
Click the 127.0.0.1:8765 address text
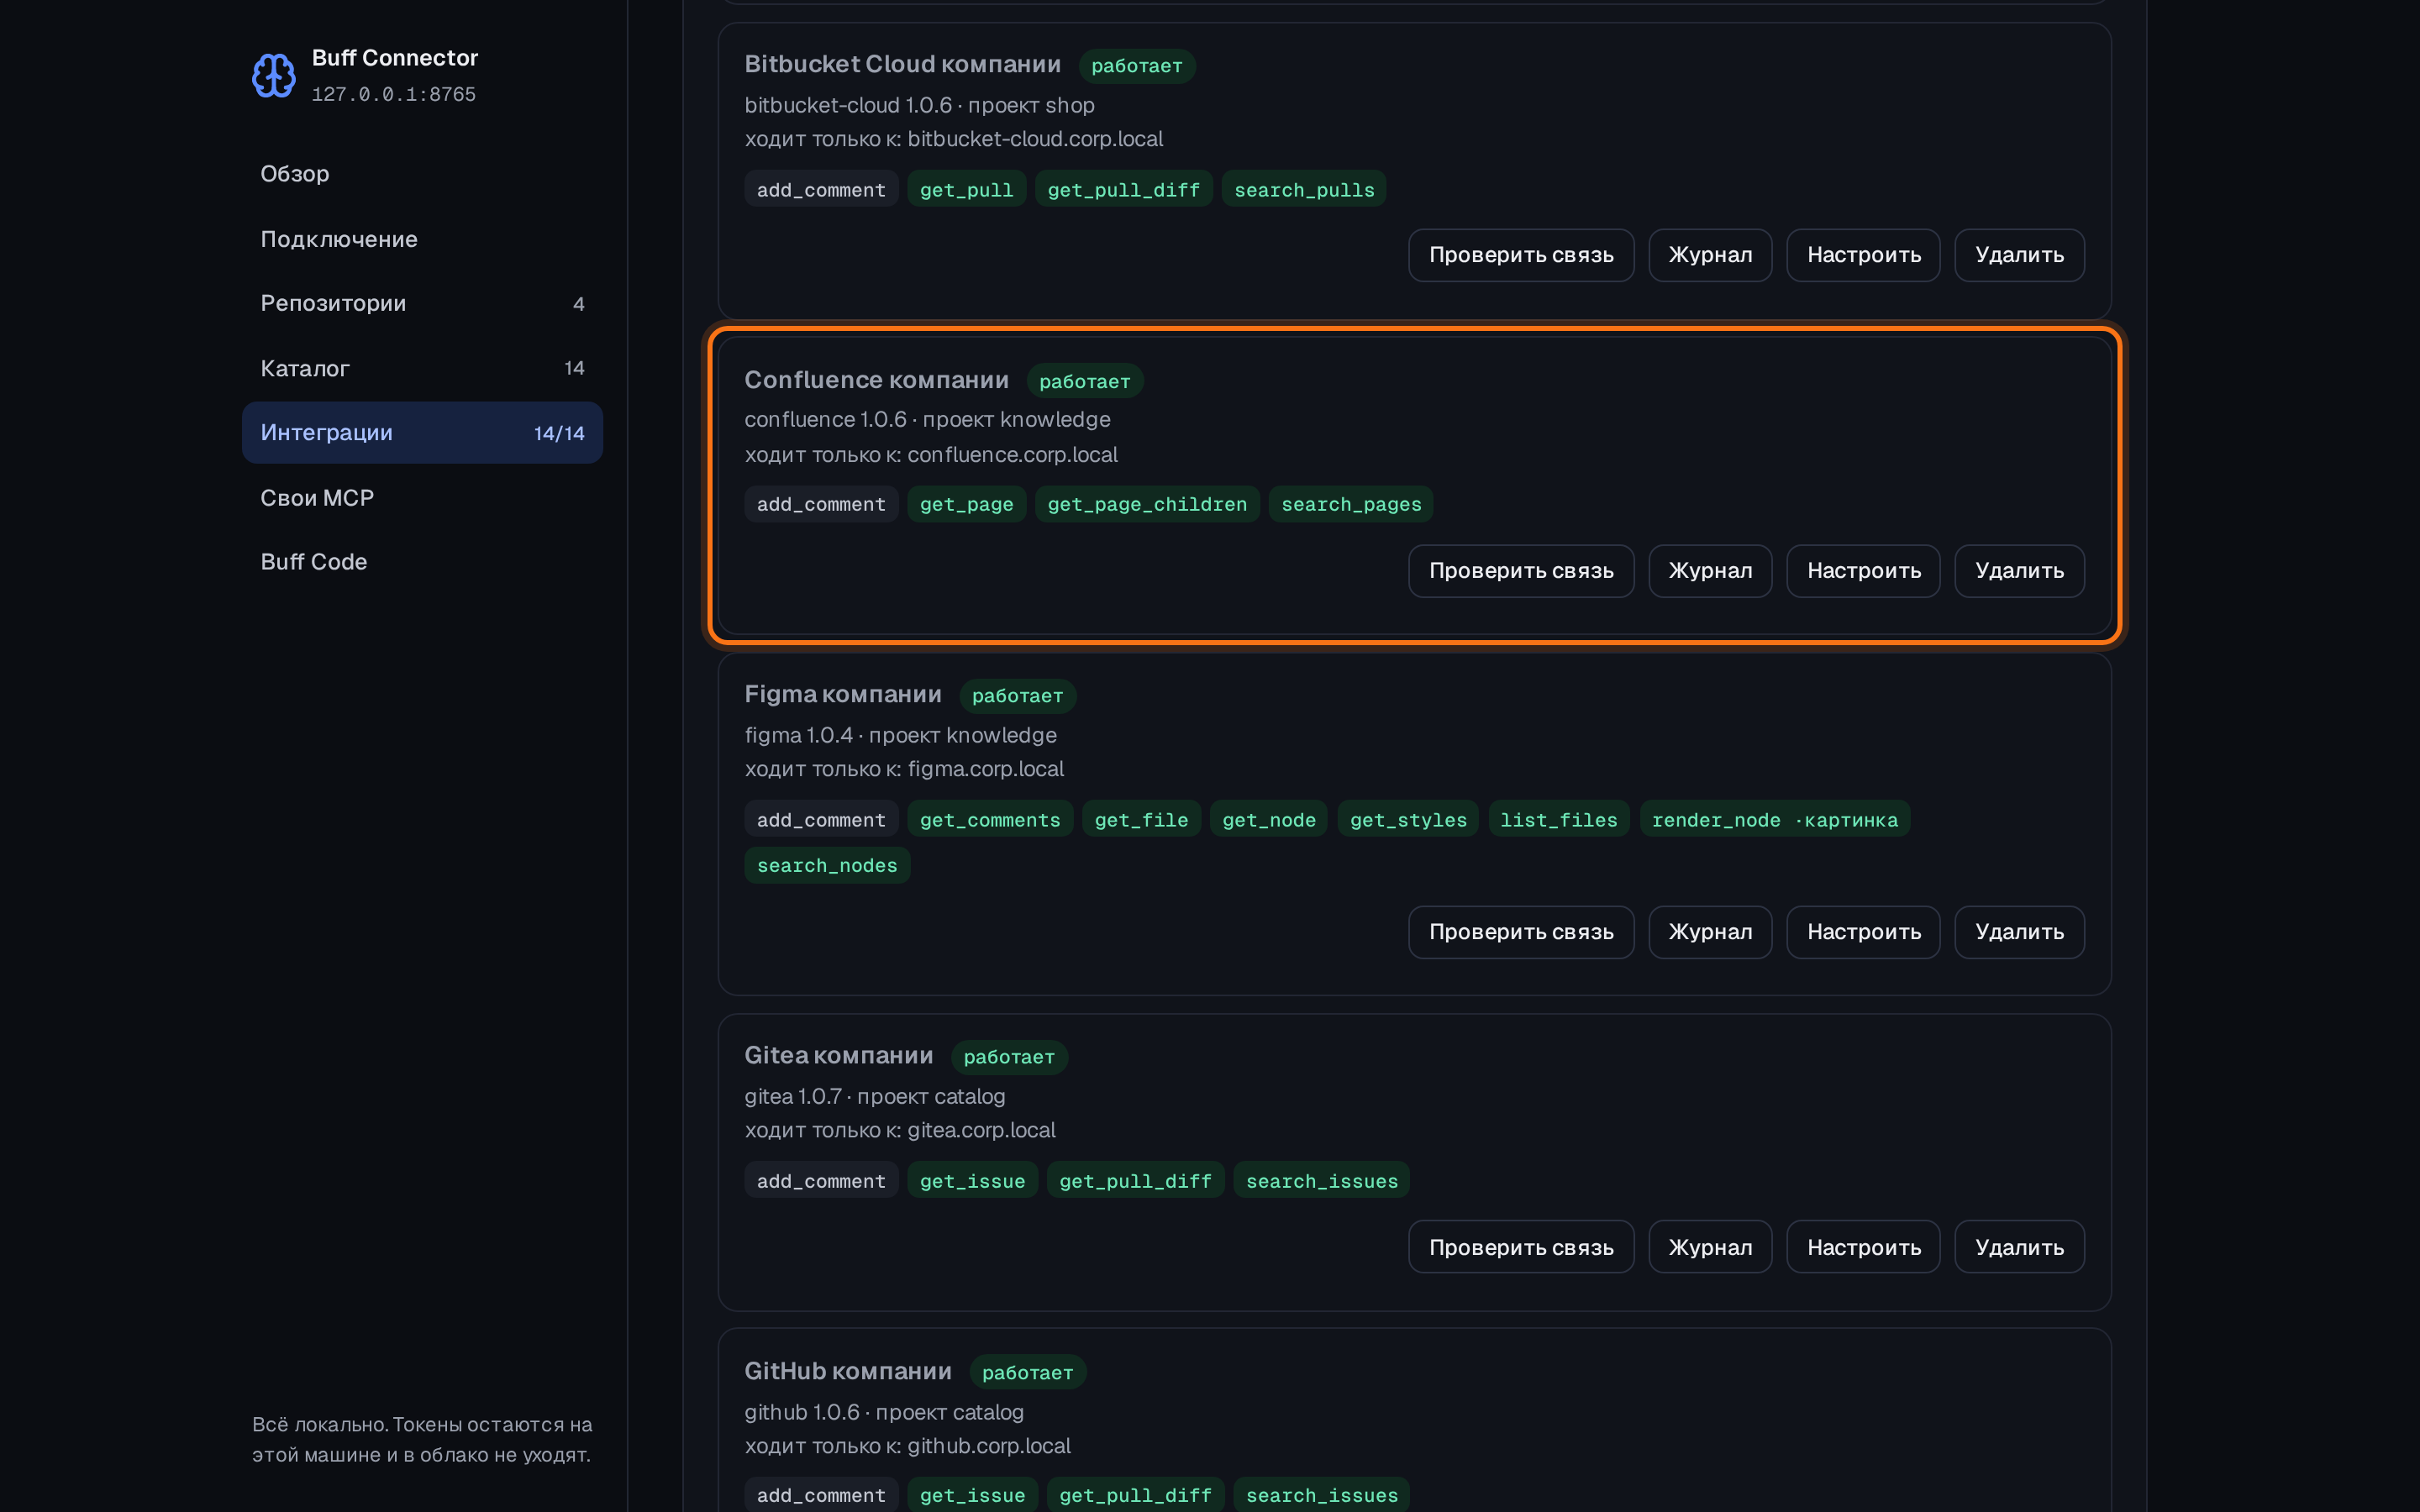(394, 94)
